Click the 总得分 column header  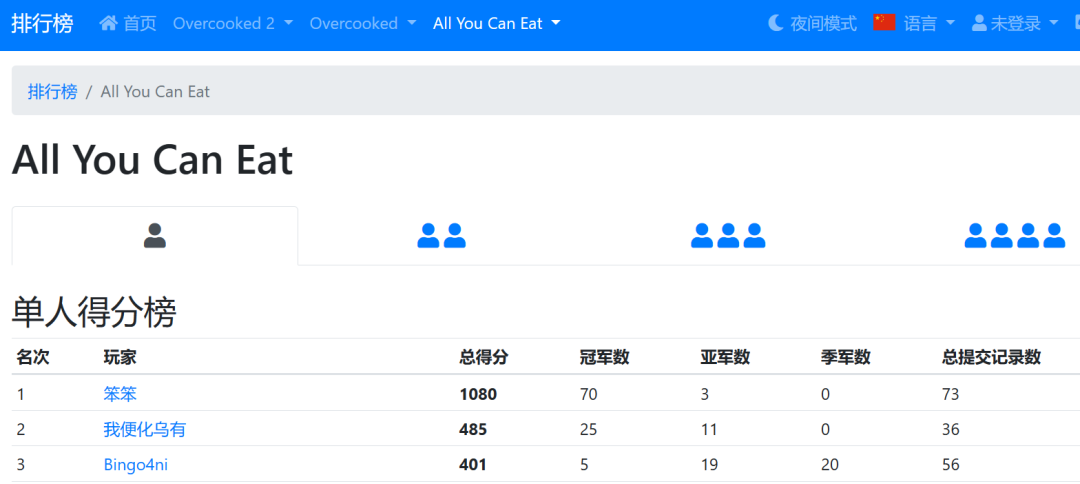(484, 357)
